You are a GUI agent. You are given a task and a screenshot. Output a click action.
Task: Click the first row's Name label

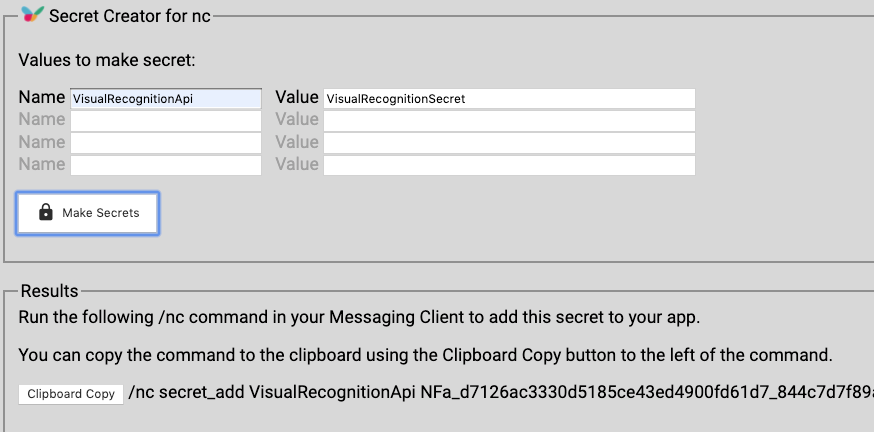[42, 98]
